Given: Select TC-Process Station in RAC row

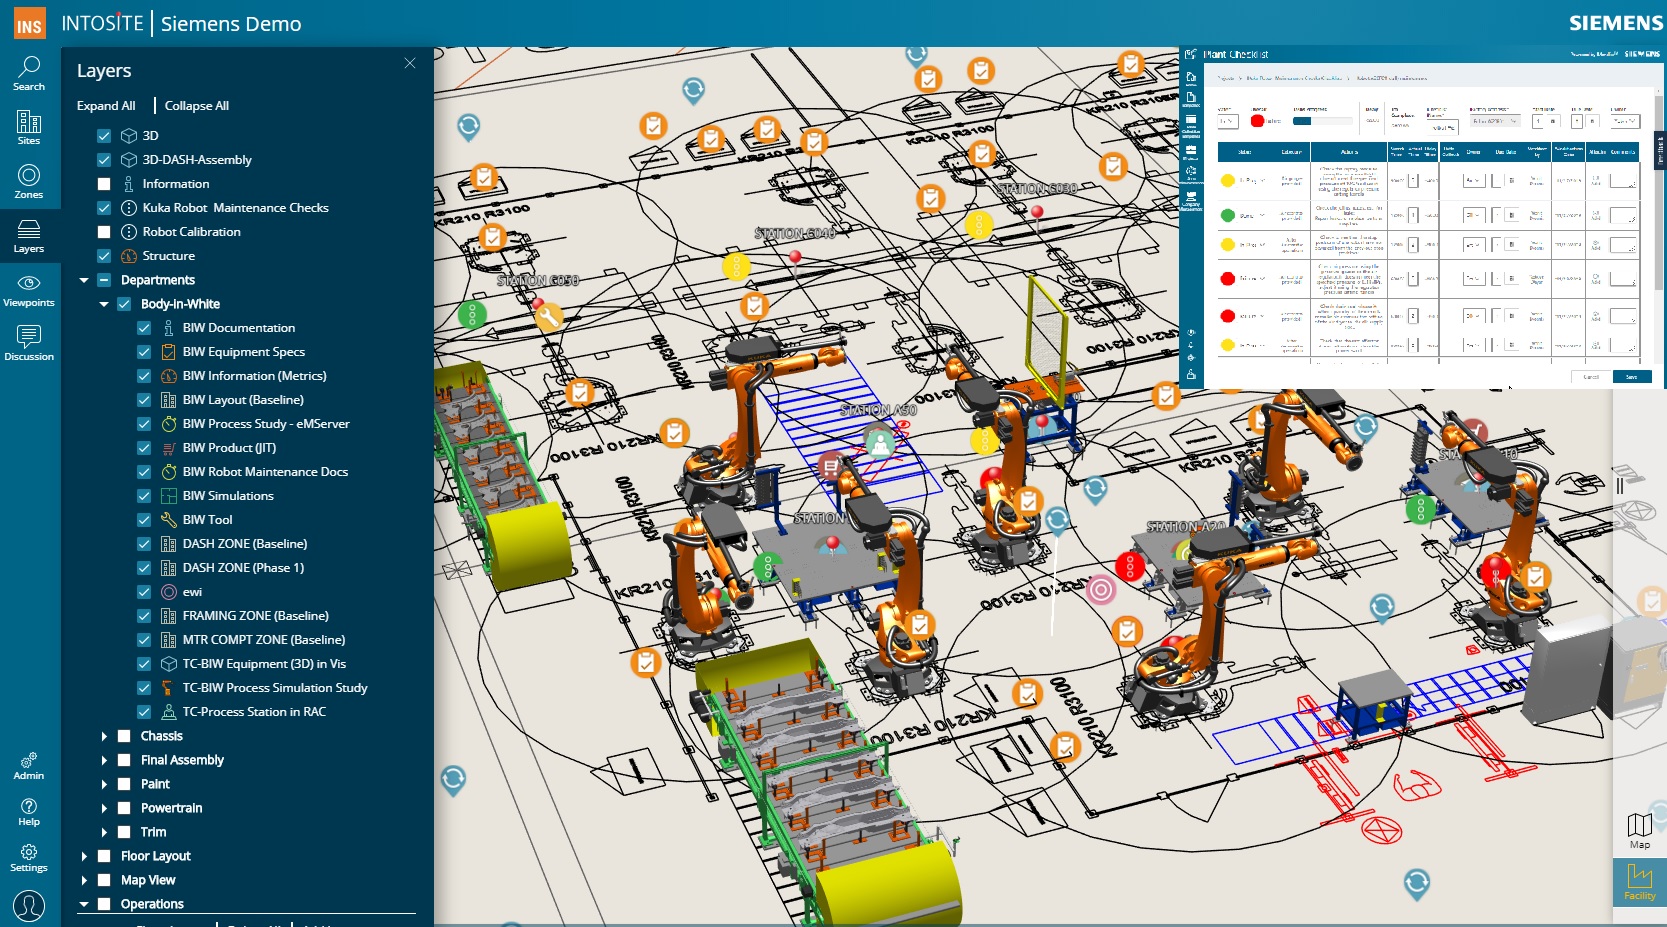Looking at the screenshot, I should [254, 711].
